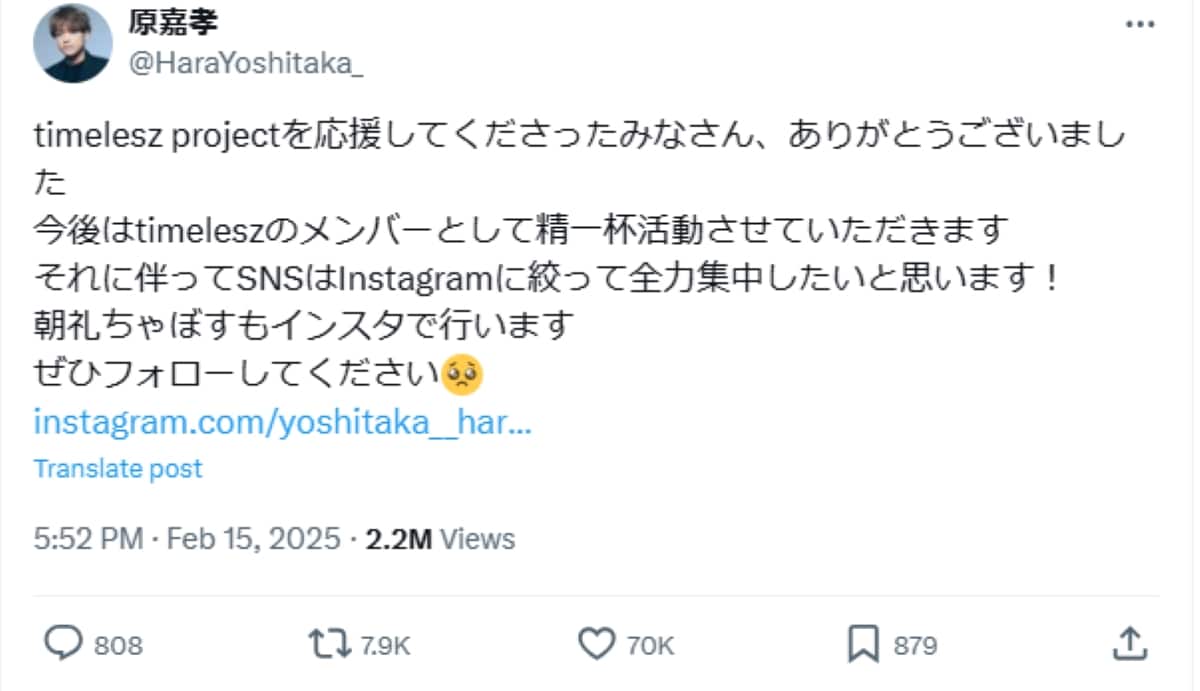Image resolution: width=1200 pixels, height=691 pixels.
Task: Toggle the heart to unlike the post
Action: point(599,645)
